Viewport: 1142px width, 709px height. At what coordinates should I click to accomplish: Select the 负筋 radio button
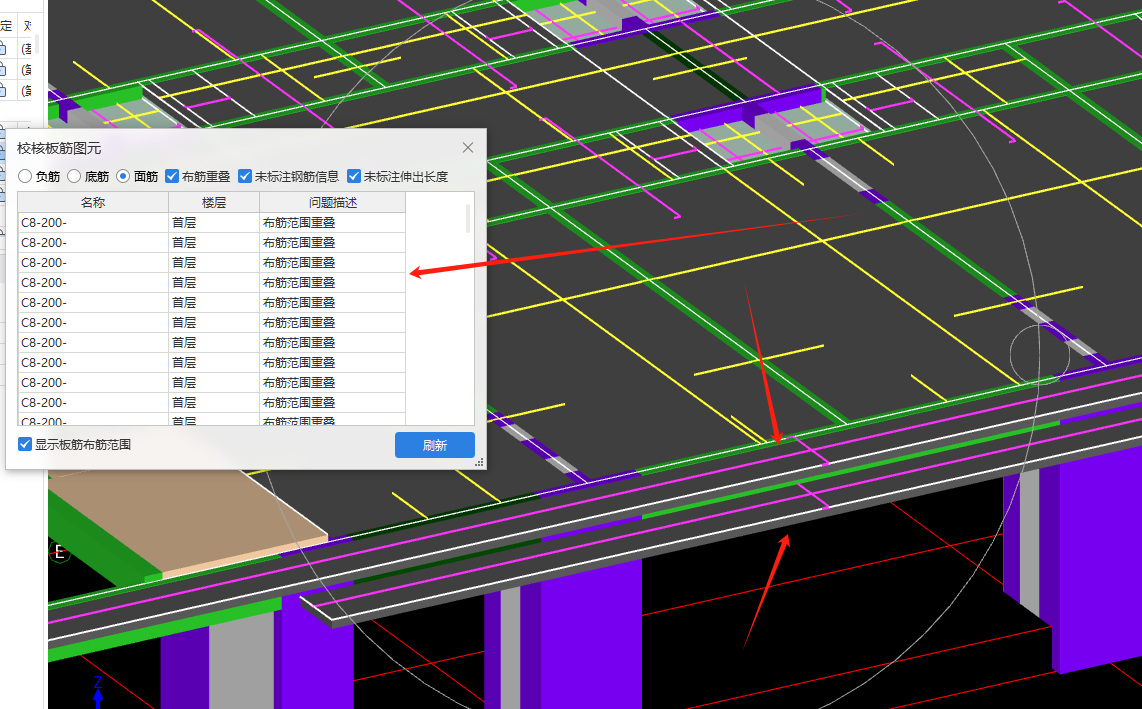pos(25,176)
